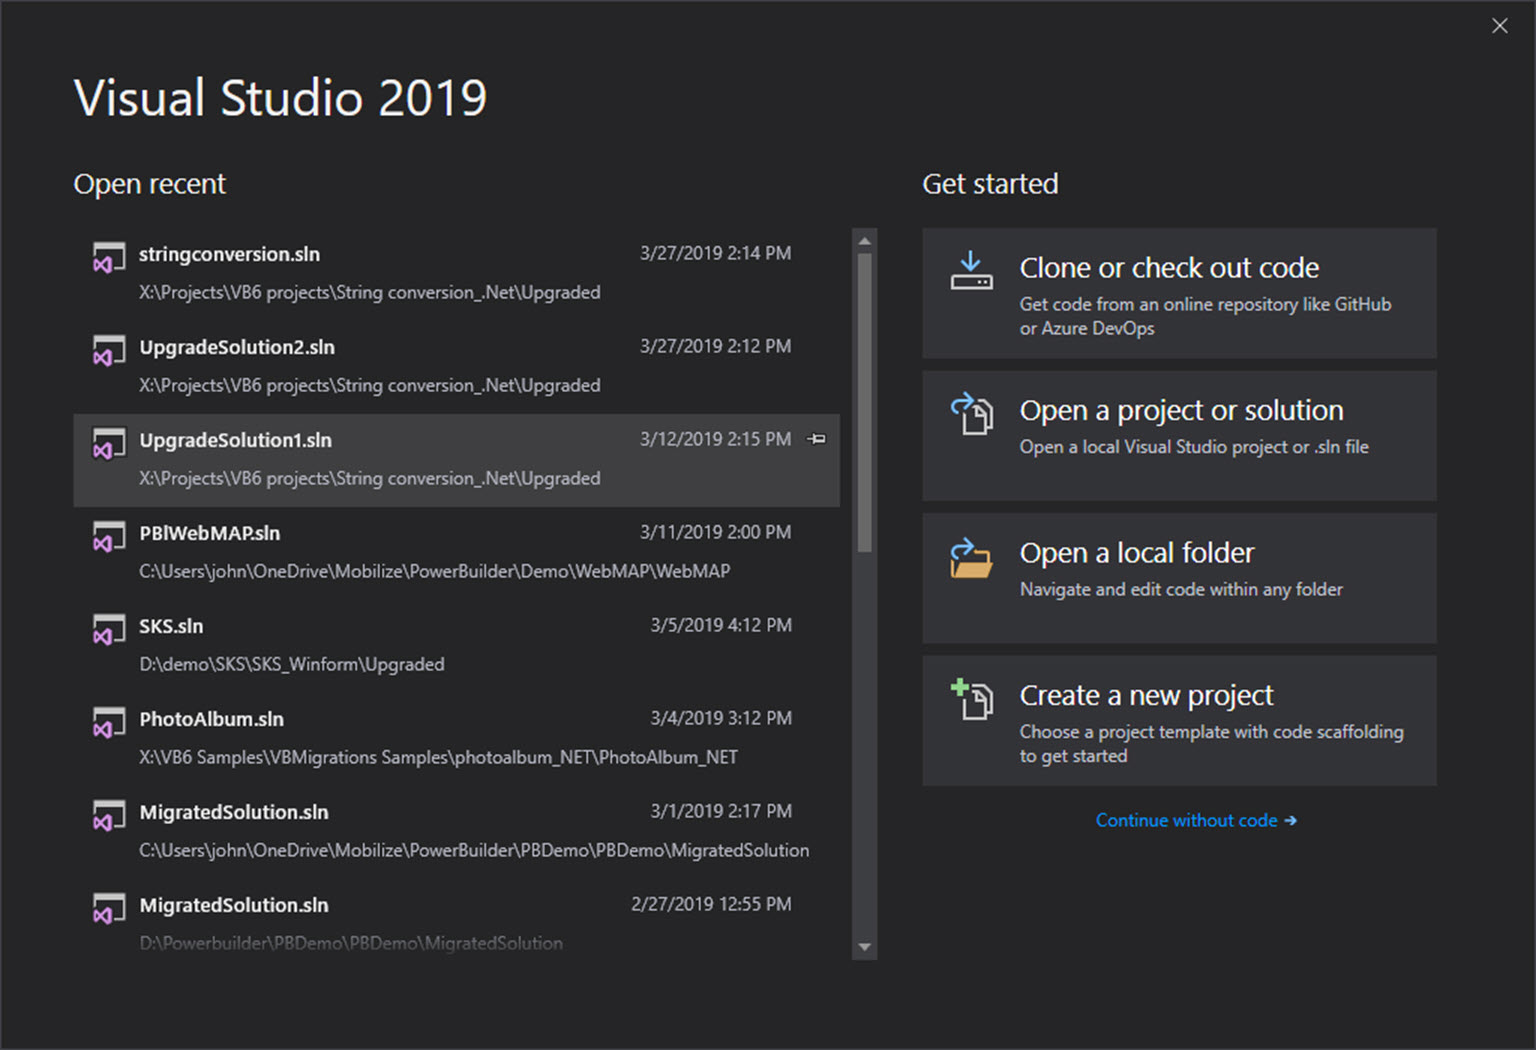Click the Open a project or solution icon
This screenshot has width=1536, height=1050.
coord(971,413)
